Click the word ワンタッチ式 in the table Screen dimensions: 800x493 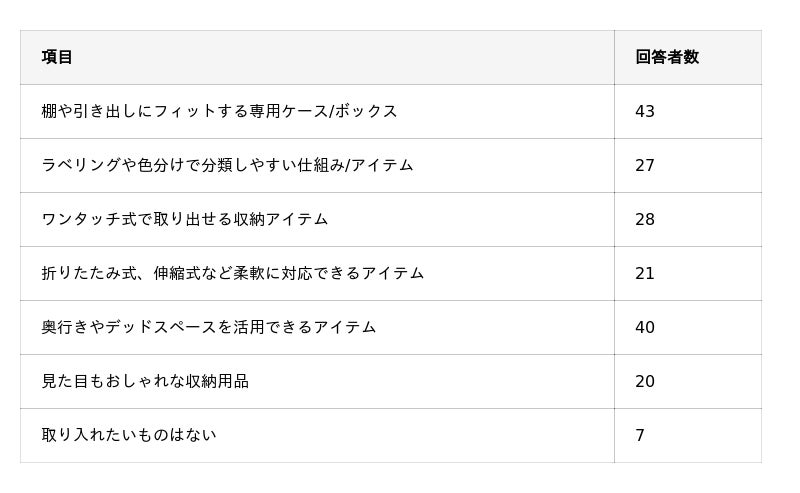[89, 219]
